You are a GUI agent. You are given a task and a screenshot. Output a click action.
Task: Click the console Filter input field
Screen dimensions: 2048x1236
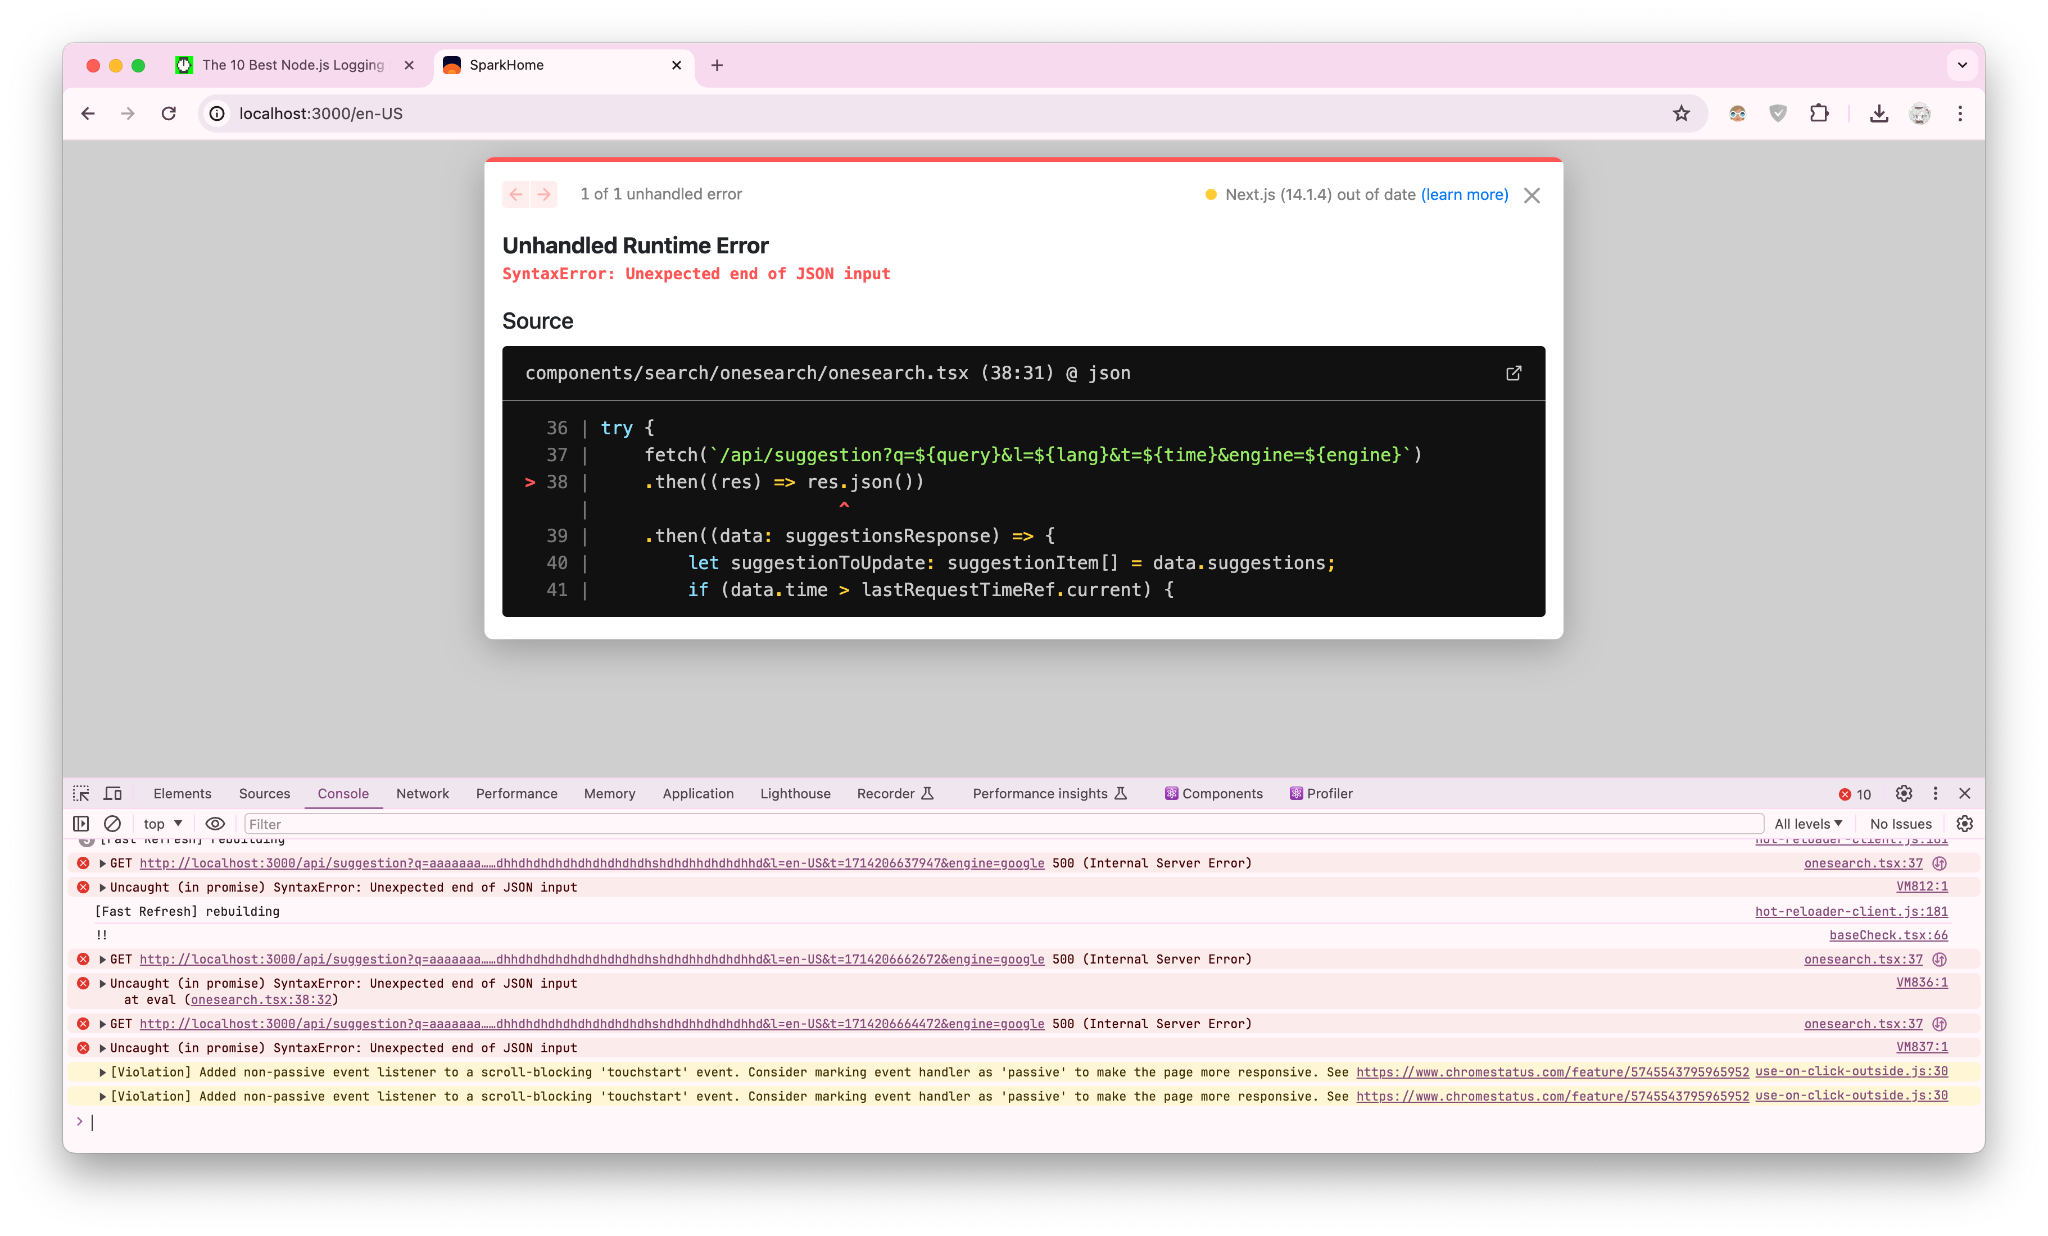(x=1000, y=824)
